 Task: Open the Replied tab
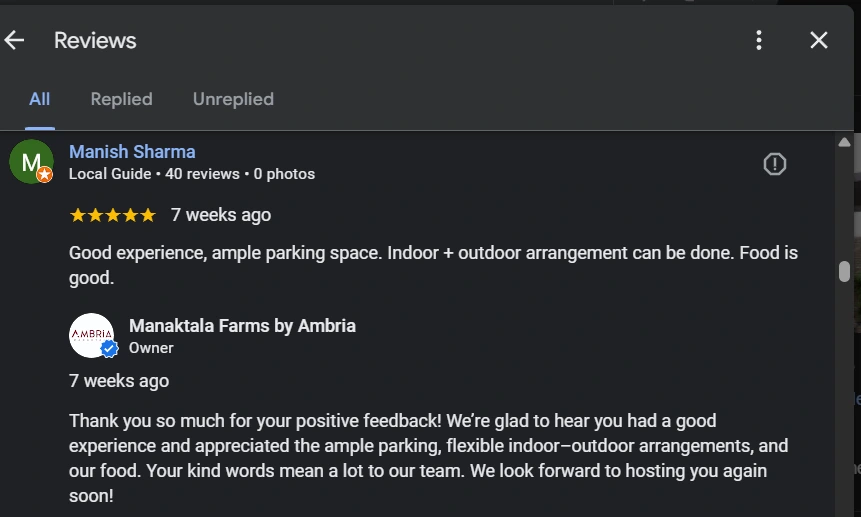[121, 99]
